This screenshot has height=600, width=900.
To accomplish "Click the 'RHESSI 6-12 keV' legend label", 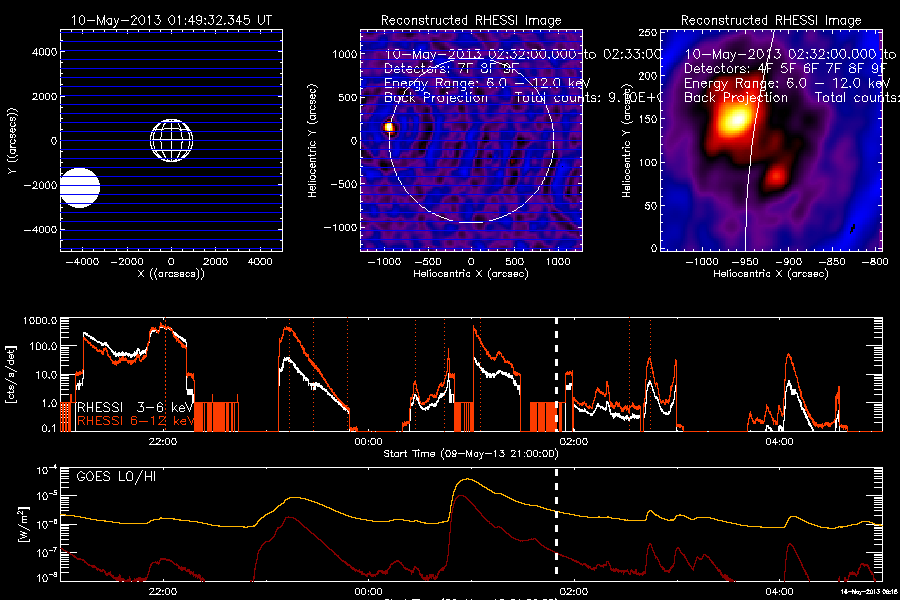I will point(135,421).
